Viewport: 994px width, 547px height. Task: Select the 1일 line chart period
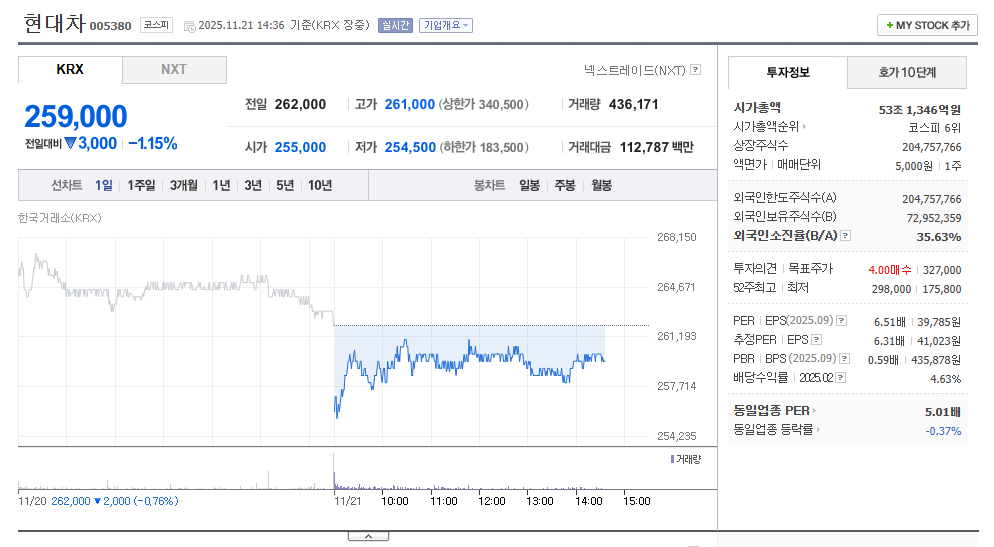[x=104, y=186]
